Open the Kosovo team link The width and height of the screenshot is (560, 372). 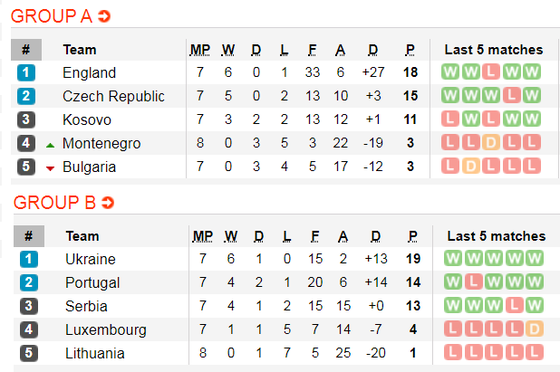87,120
